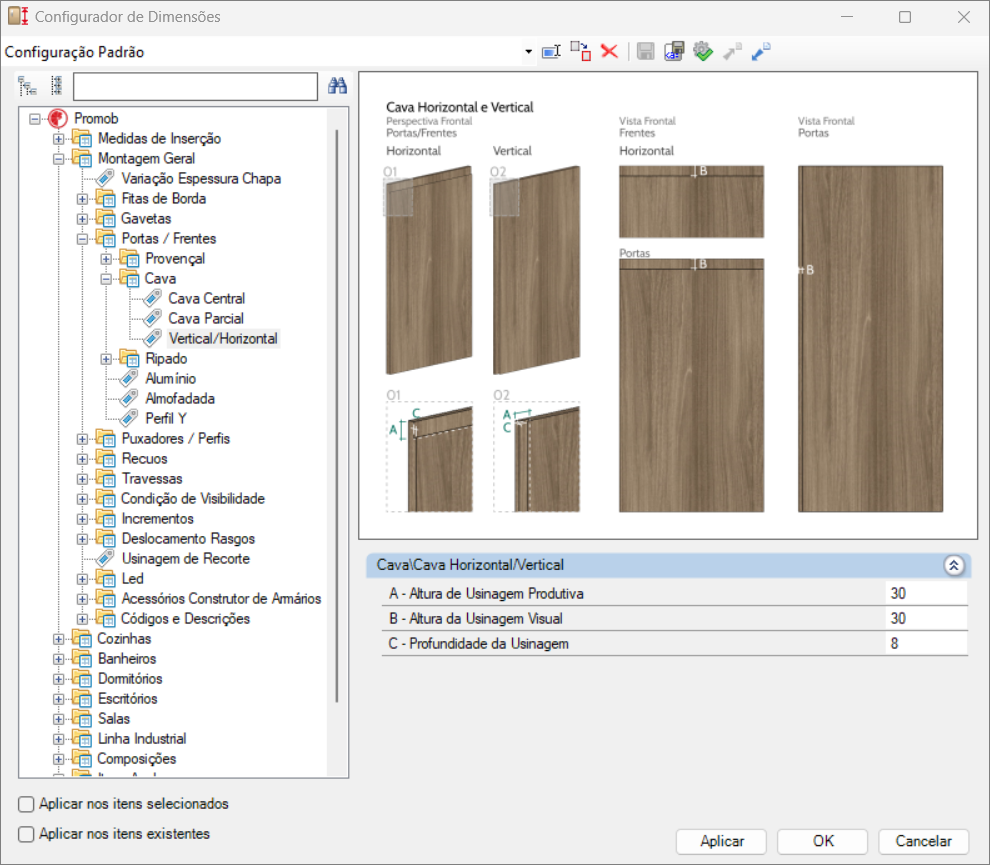Click the Promob root red icon
Screen dimensions: 990x865
(x=57, y=119)
